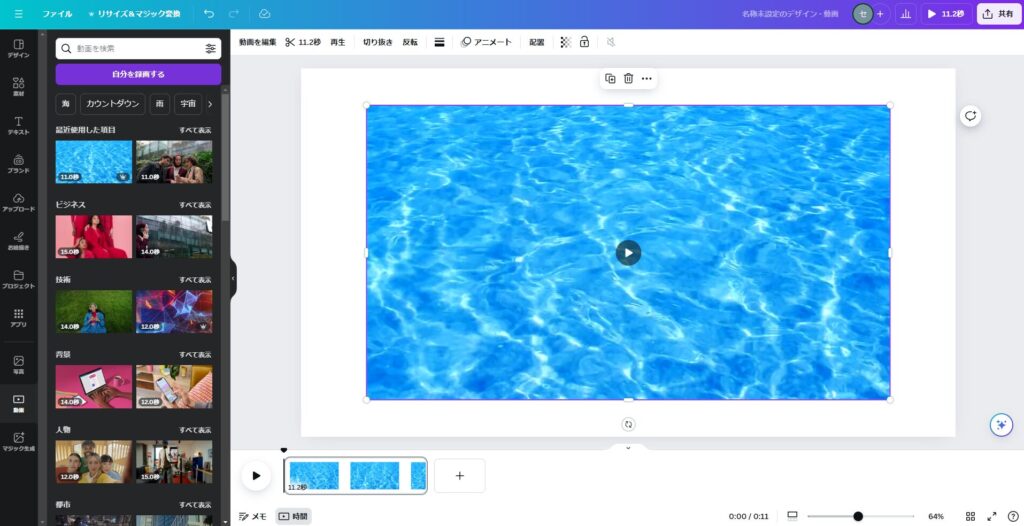Click the help question mark icon
This screenshot has width=1024, height=526.
[x=1013, y=516]
